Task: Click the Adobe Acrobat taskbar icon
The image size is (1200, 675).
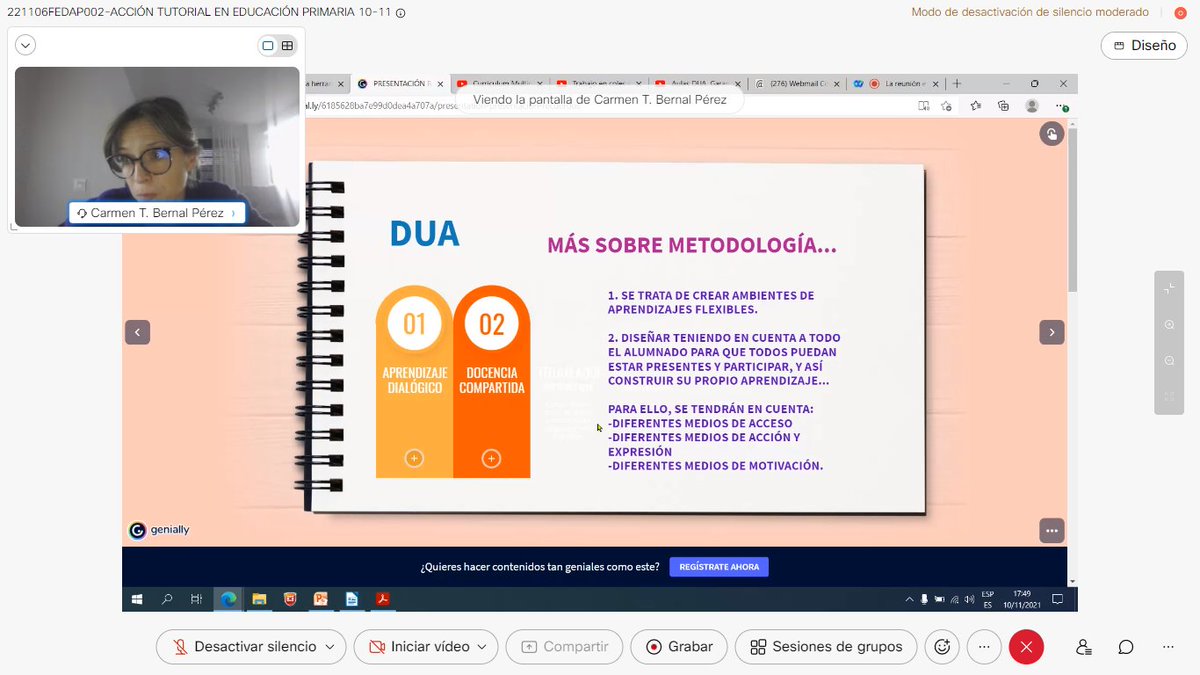Action: coord(382,599)
